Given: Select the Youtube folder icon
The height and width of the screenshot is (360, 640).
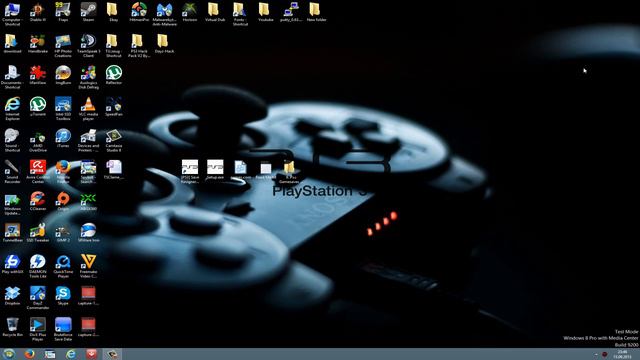Looking at the screenshot, I should [265, 12].
